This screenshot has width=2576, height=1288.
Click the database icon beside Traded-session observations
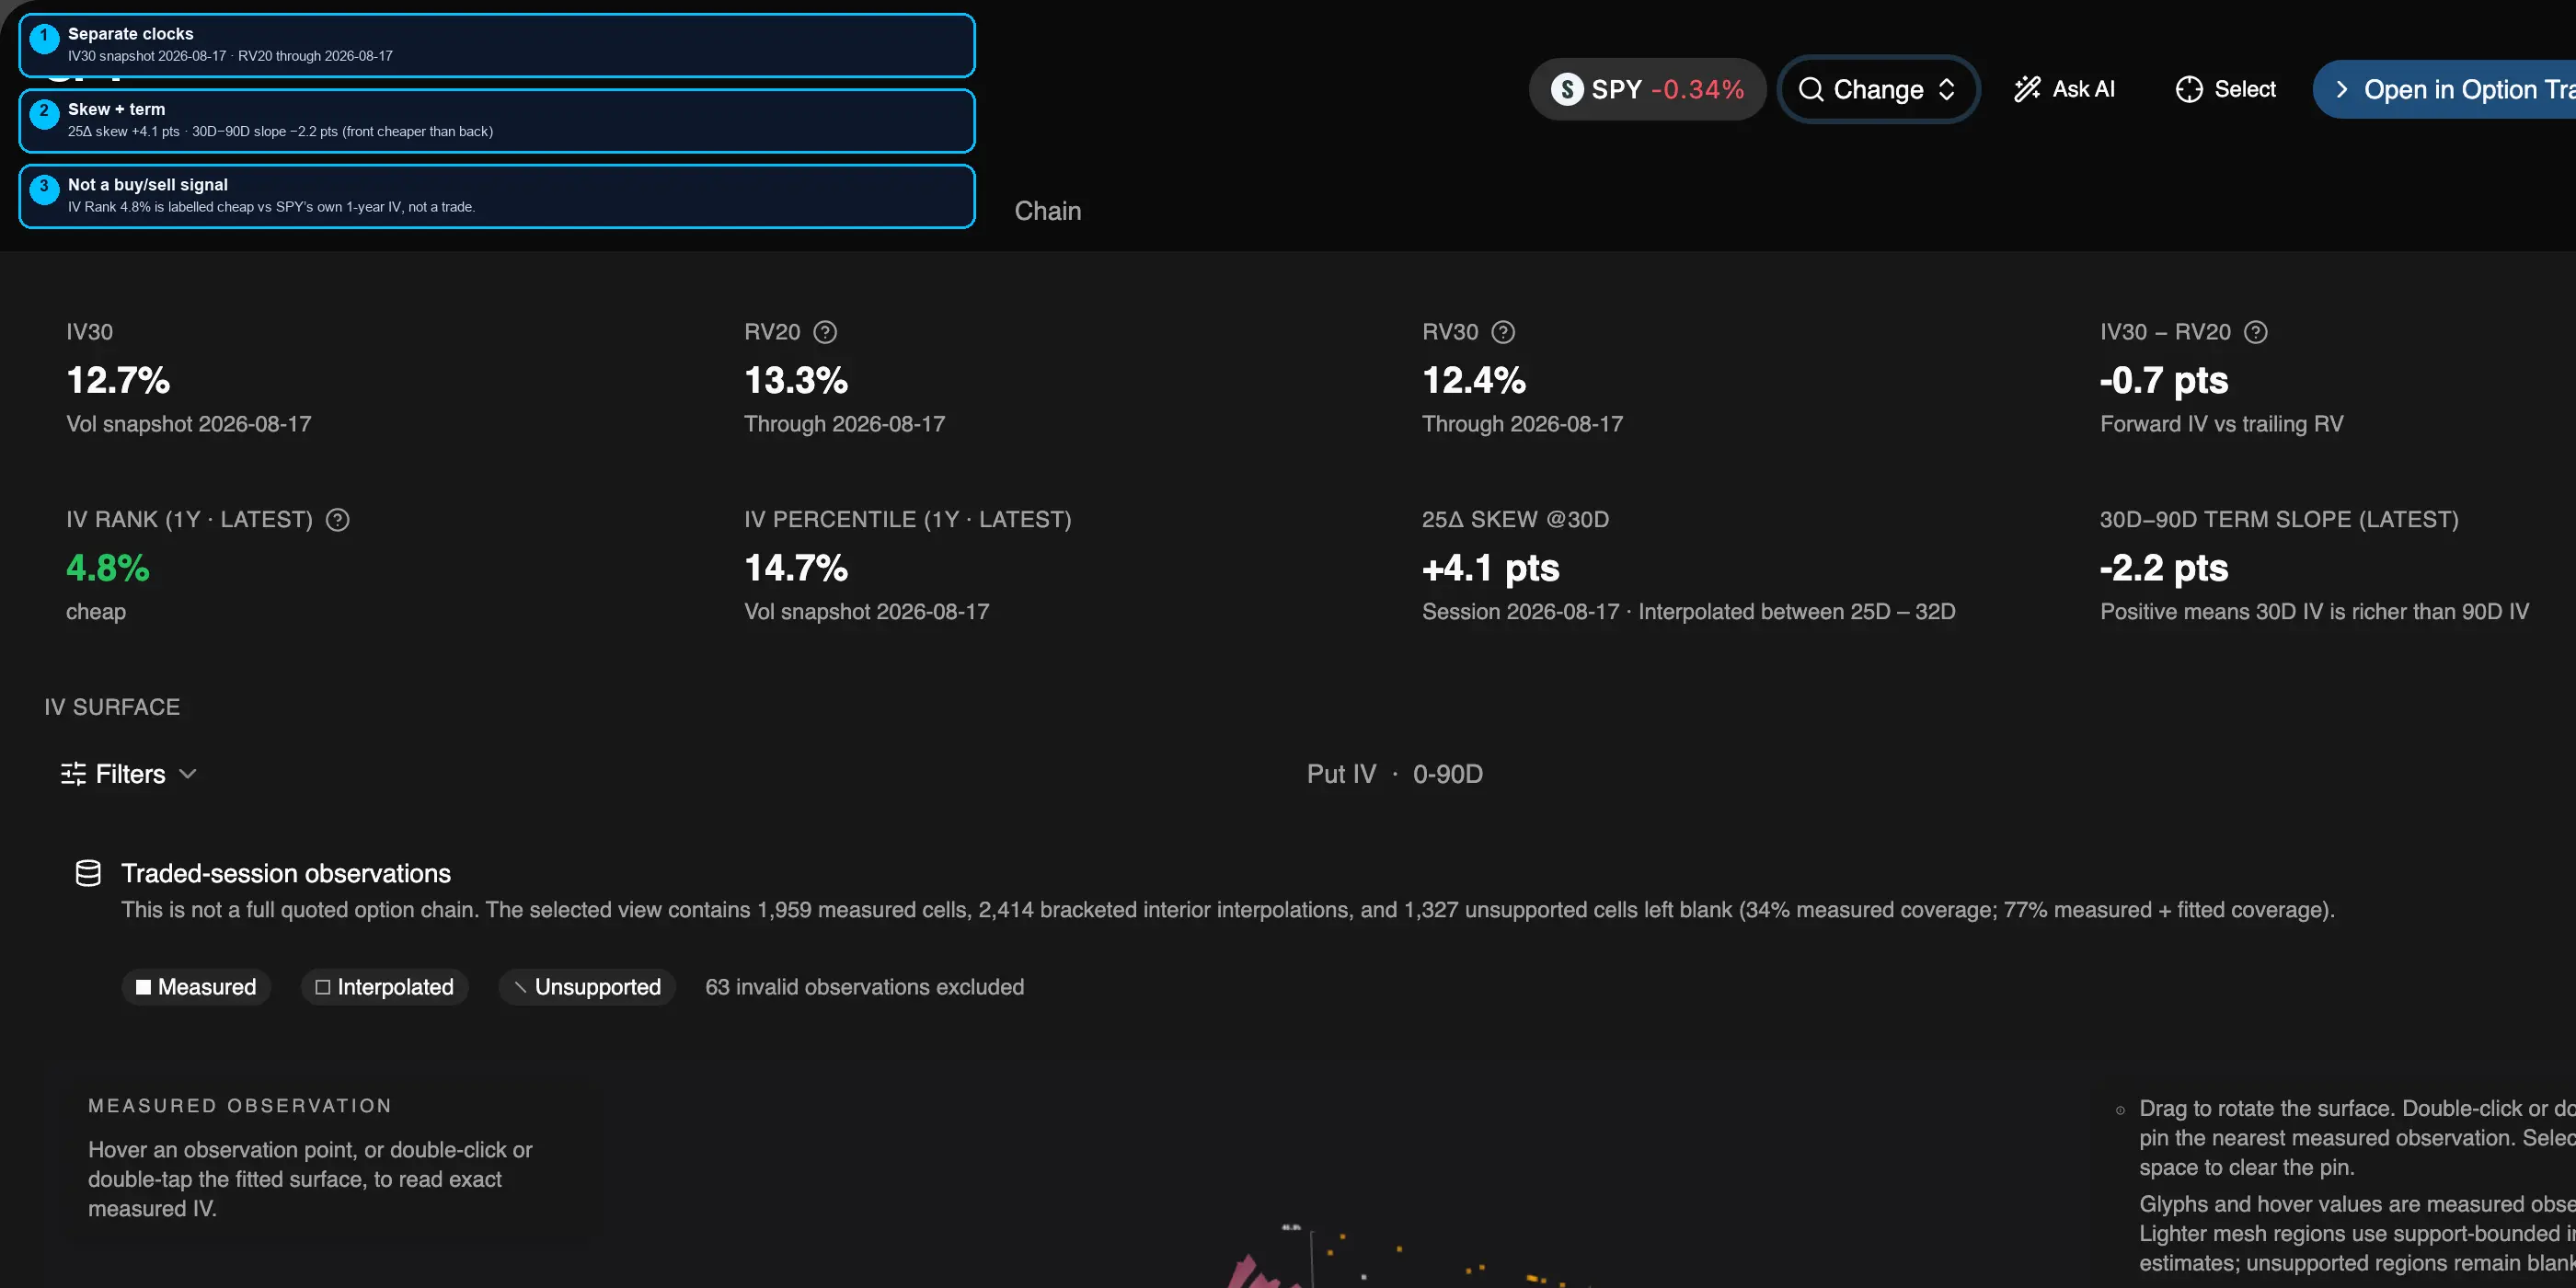88,873
